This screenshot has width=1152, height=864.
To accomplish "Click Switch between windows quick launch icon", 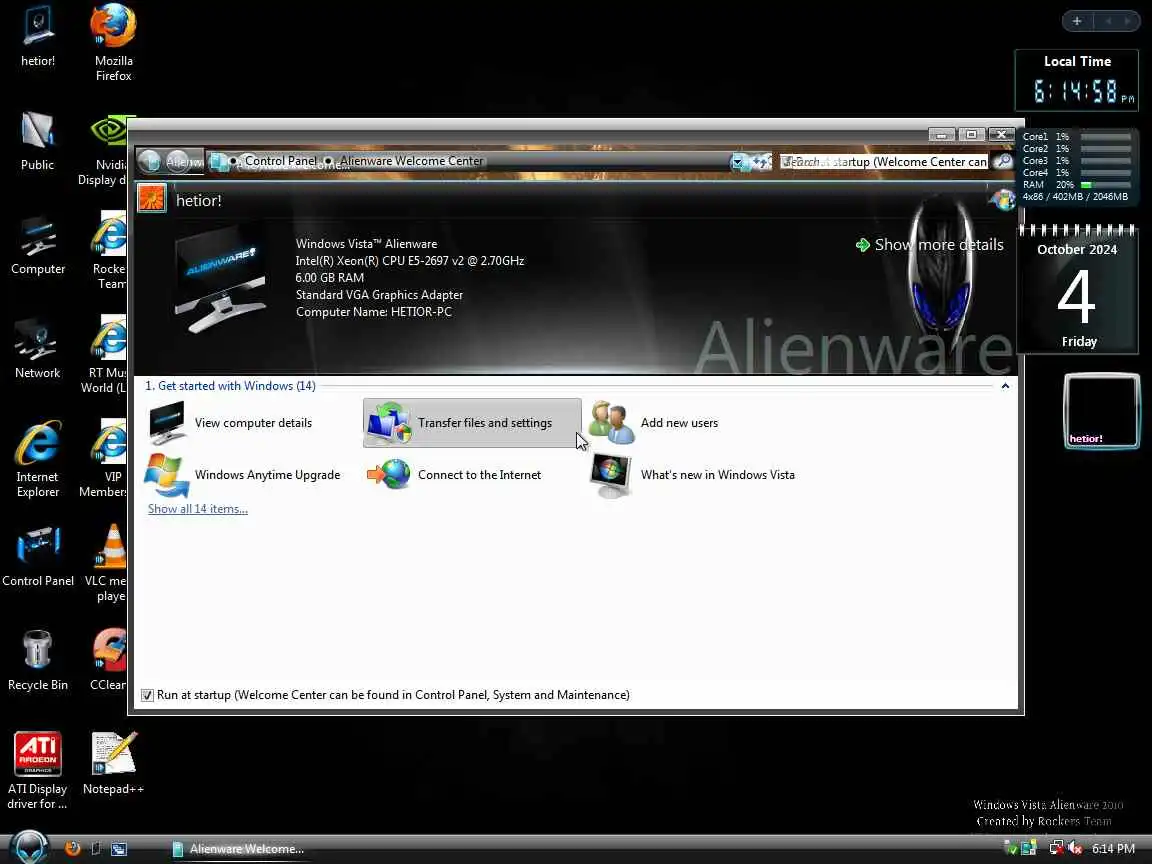I will [118, 849].
